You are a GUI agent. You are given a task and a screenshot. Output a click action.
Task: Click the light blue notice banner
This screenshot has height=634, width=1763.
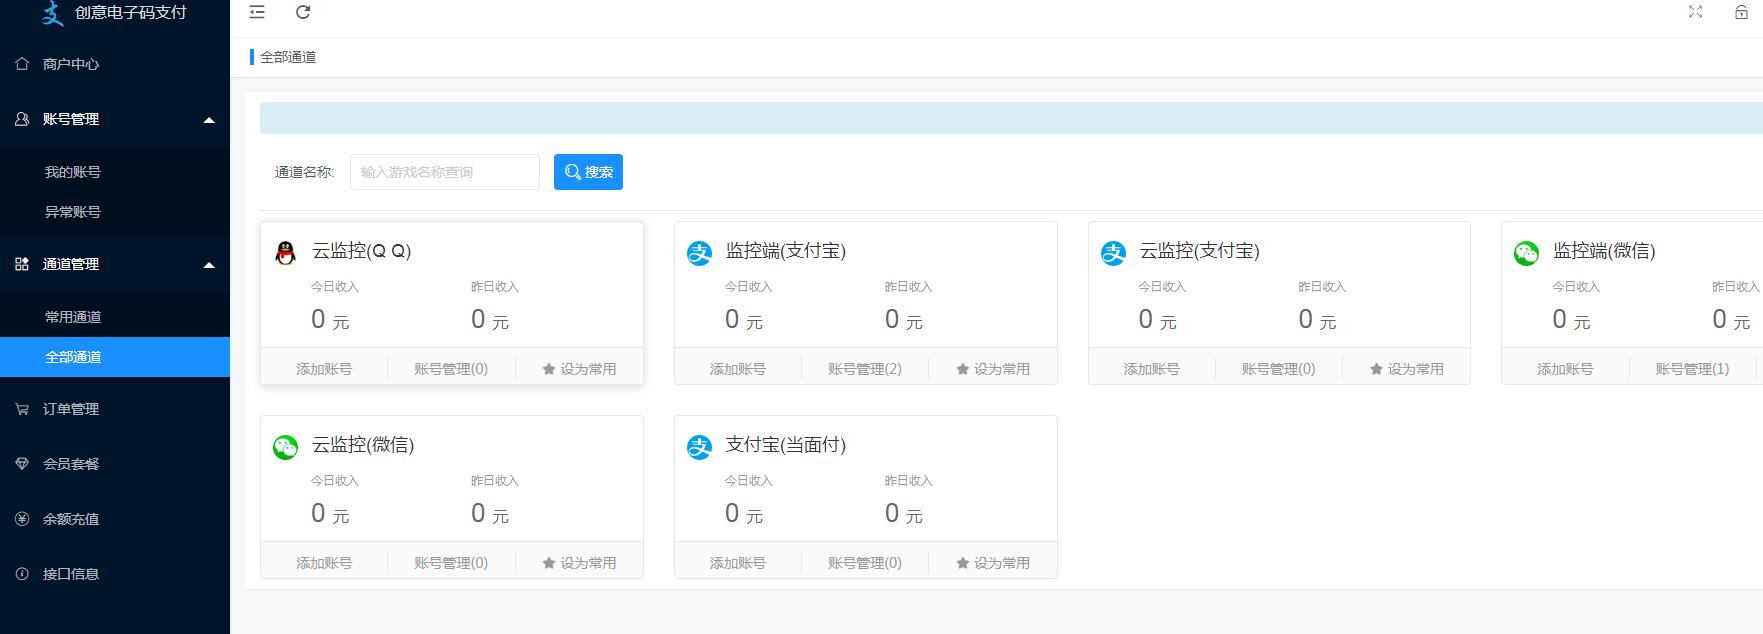click(1011, 117)
